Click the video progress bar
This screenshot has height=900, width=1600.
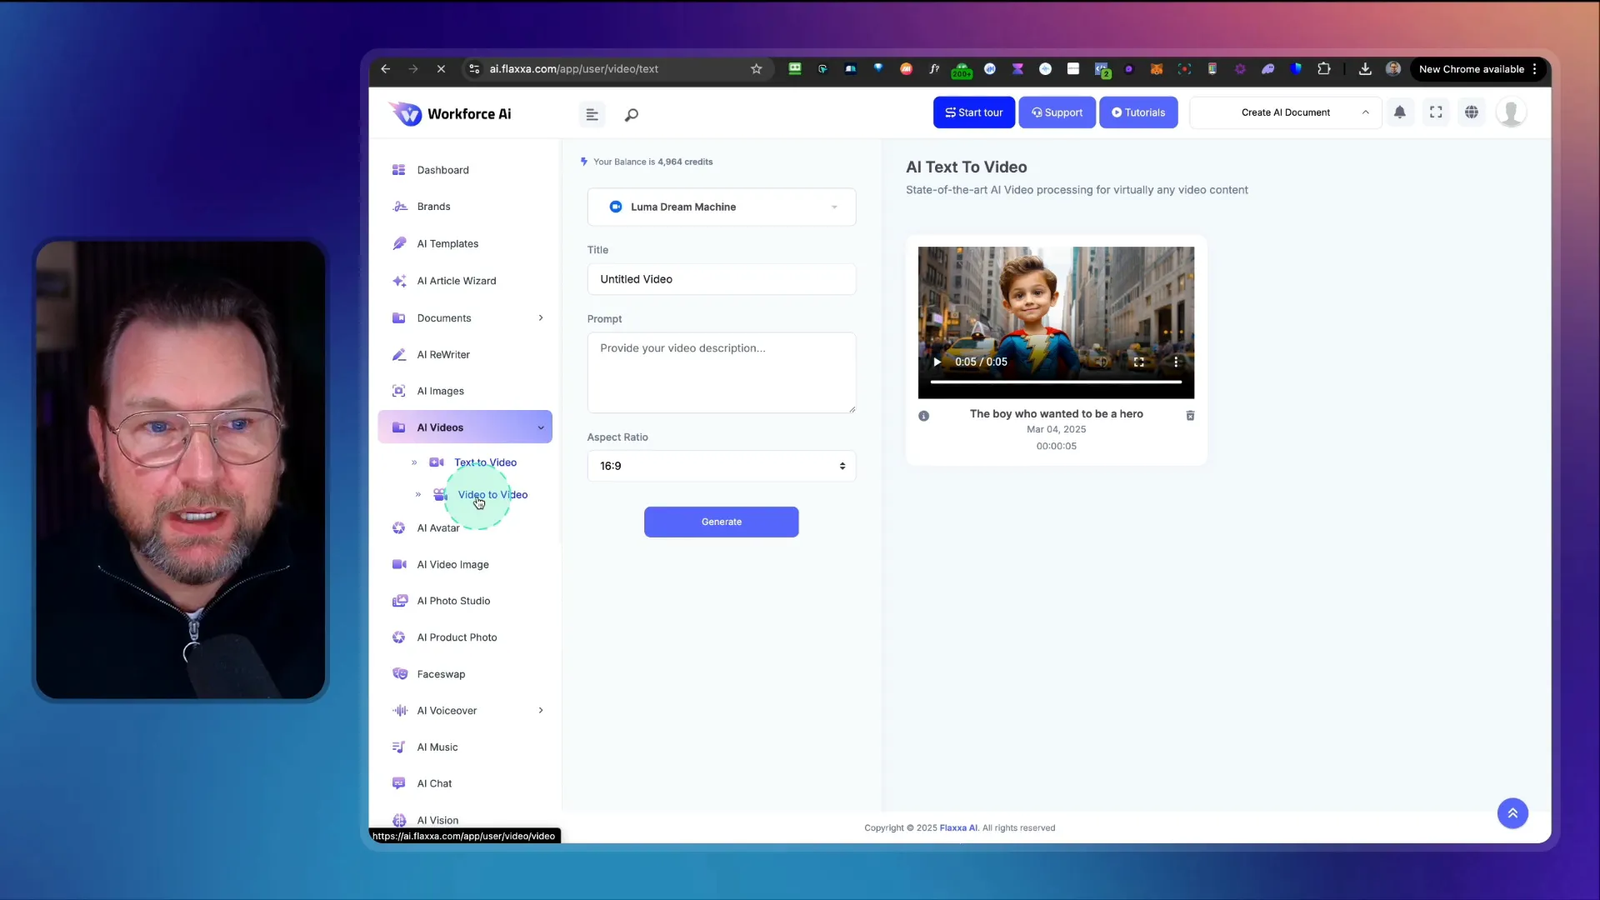(1056, 382)
